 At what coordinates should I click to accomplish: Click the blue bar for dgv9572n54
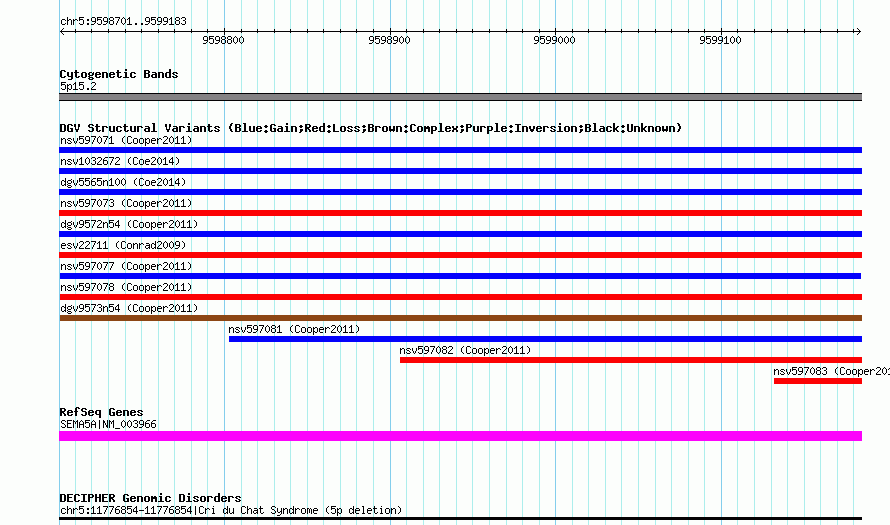pyautogui.click(x=460, y=234)
